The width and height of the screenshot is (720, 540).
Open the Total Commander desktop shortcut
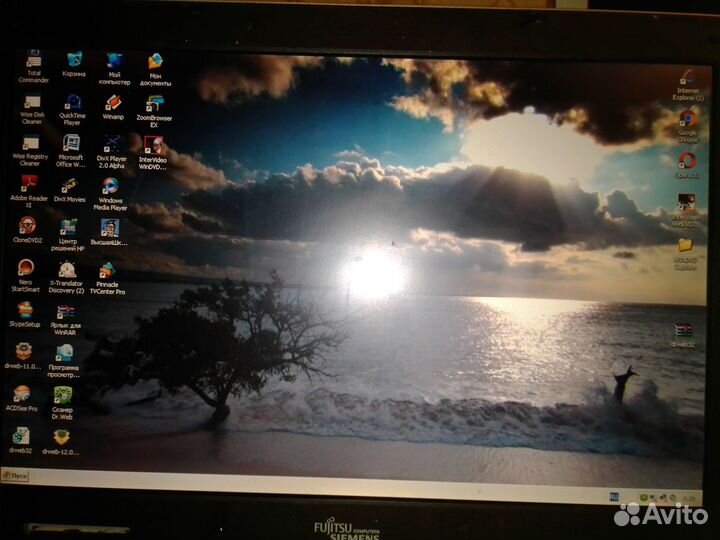(x=34, y=67)
